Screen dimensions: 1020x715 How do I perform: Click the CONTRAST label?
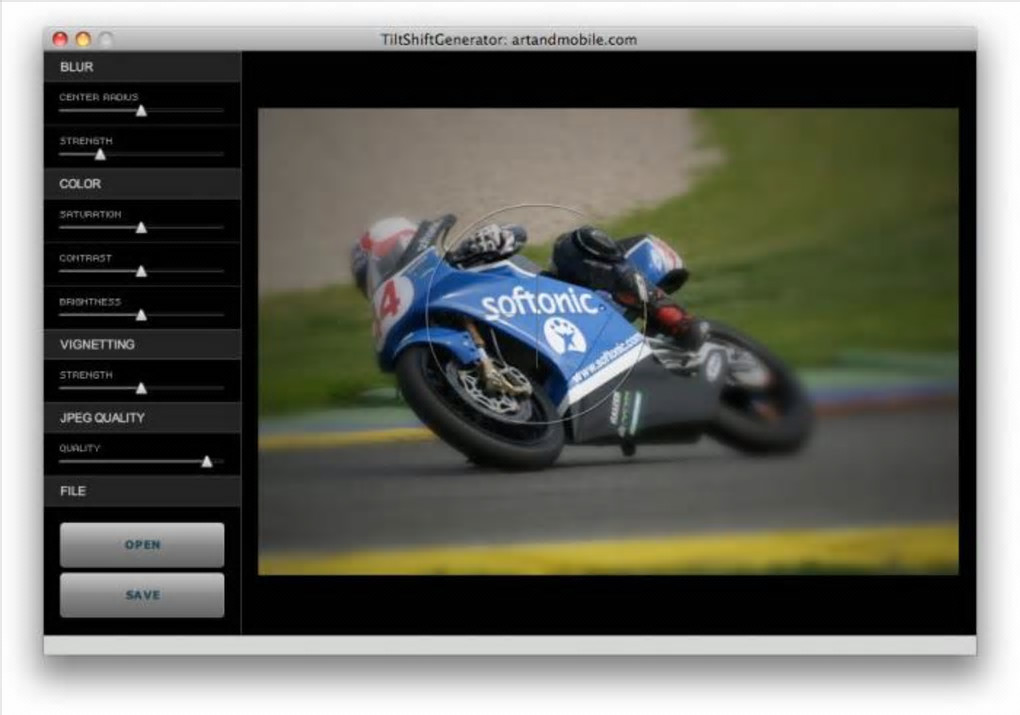[85, 258]
